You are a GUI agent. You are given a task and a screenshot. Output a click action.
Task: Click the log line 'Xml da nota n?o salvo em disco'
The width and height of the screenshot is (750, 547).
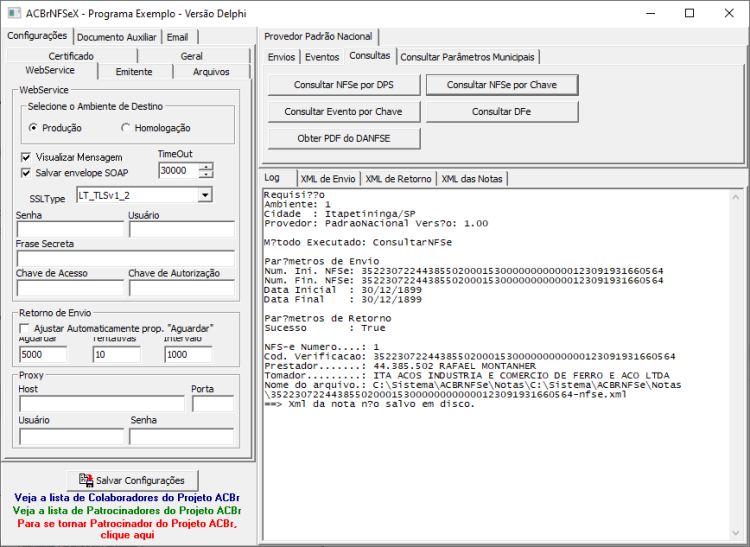[369, 404]
